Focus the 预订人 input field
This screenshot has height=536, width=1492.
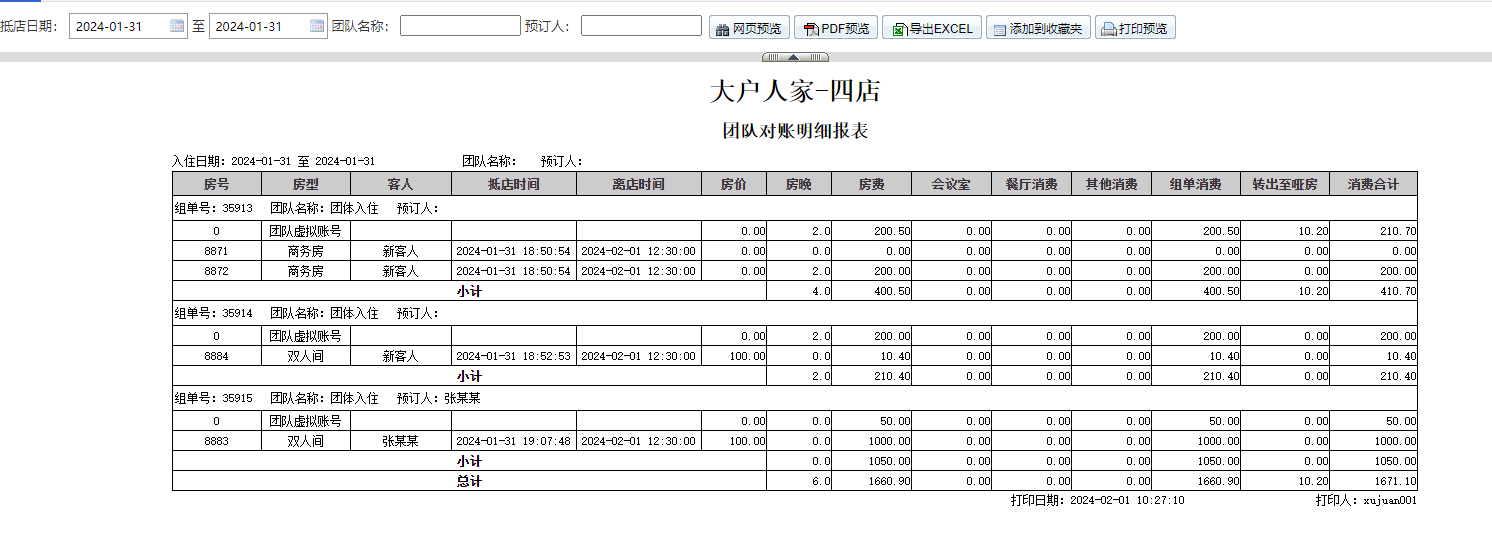click(641, 26)
